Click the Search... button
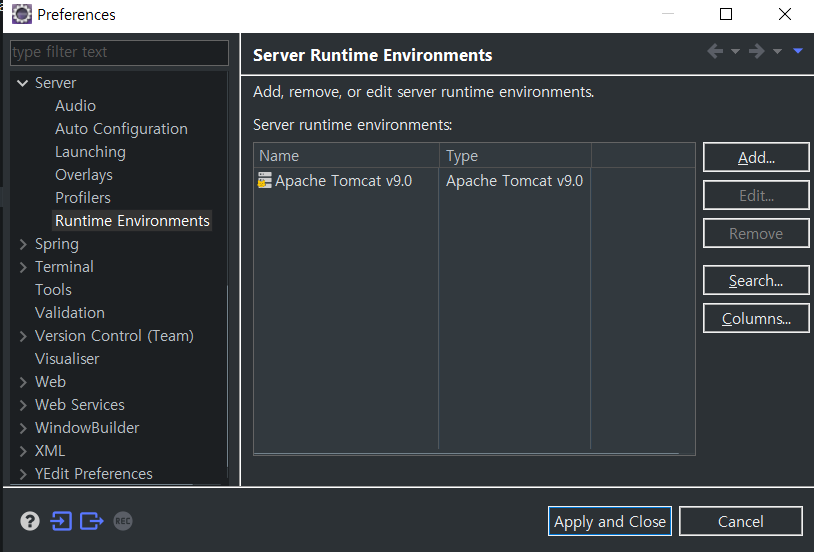Image resolution: width=814 pixels, height=552 pixels. coord(756,280)
